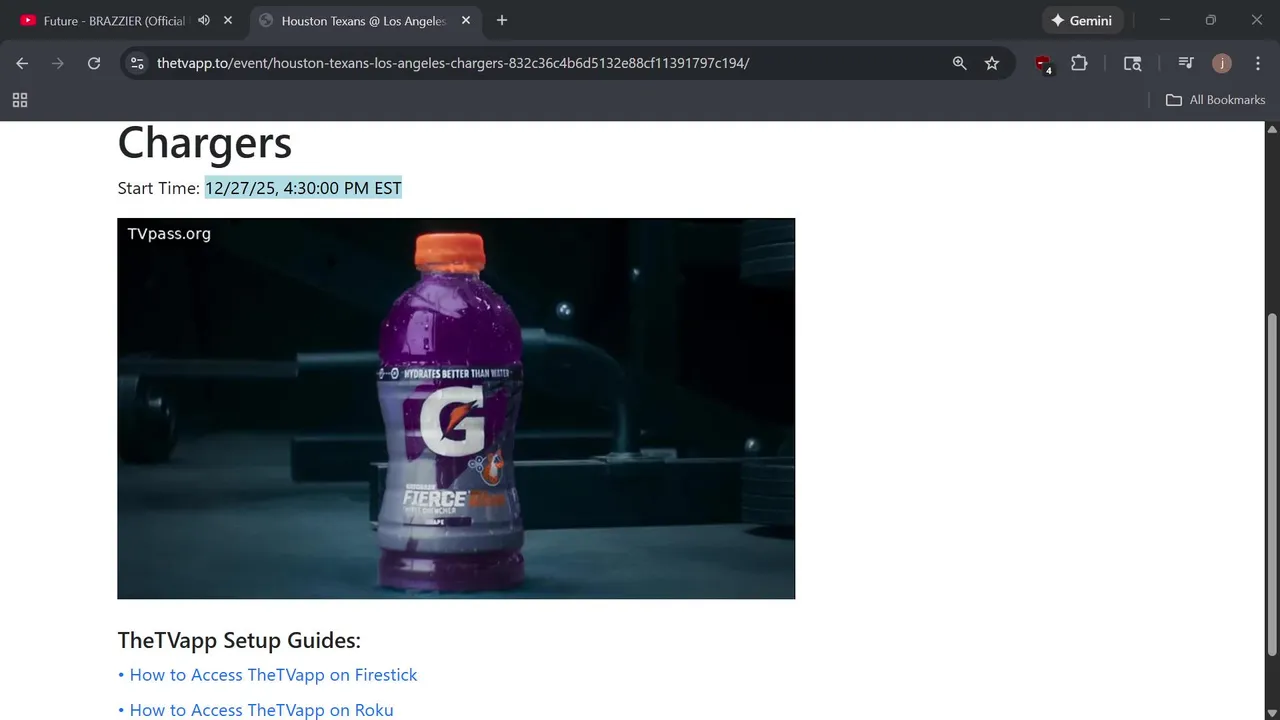Image resolution: width=1280 pixels, height=720 pixels.
Task: Click the 'Chargers' heading text
Action: click(205, 142)
